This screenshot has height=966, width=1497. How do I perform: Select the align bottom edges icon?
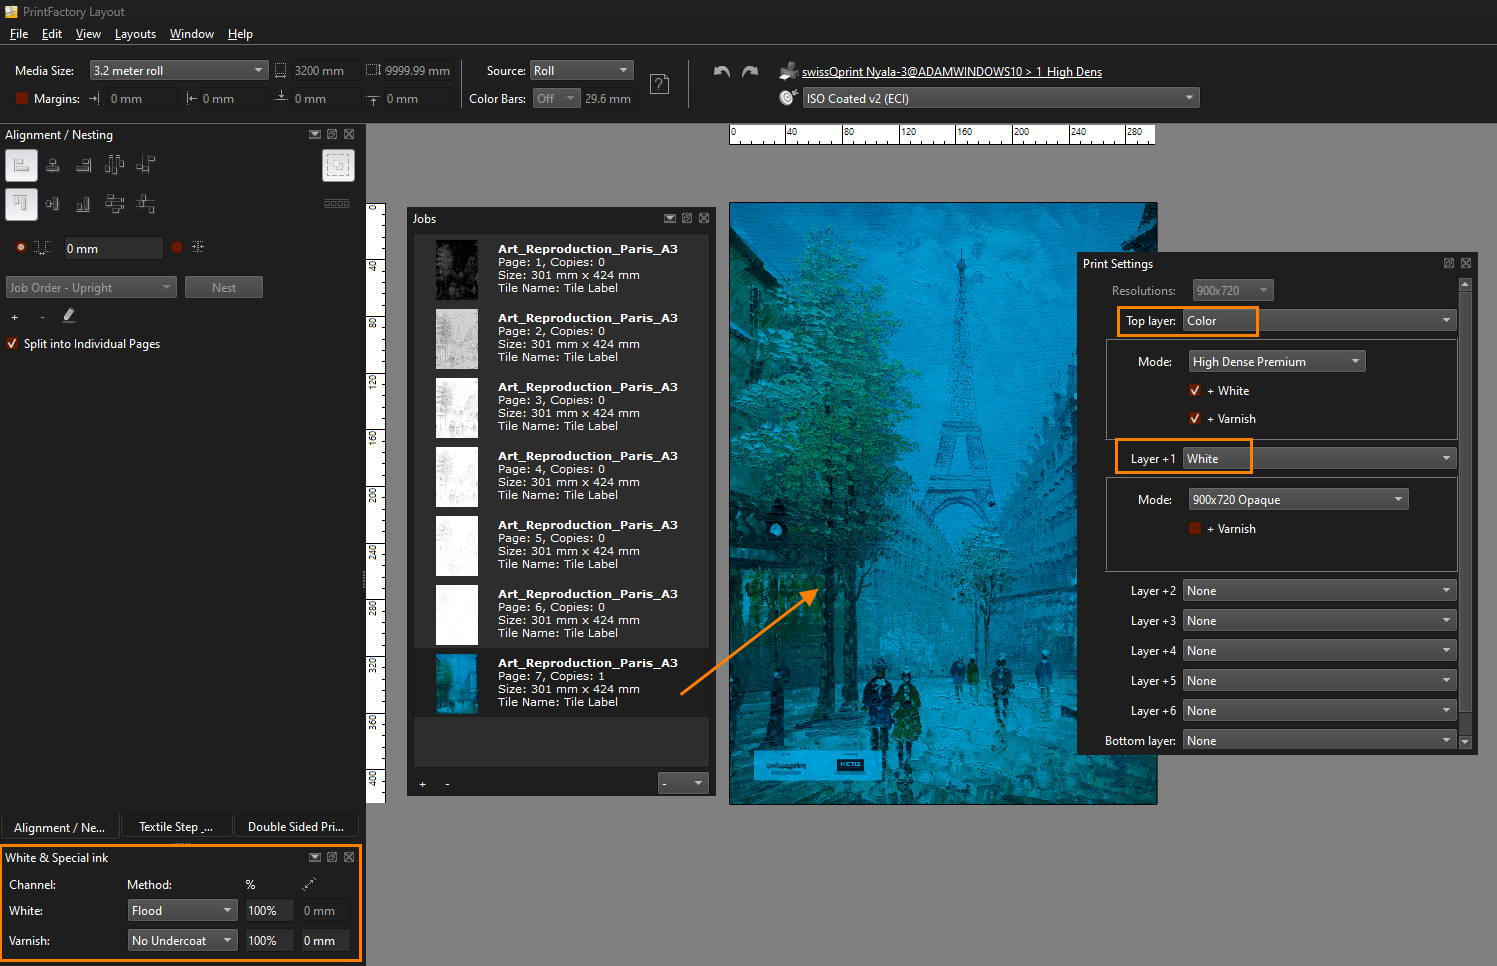pos(84,204)
